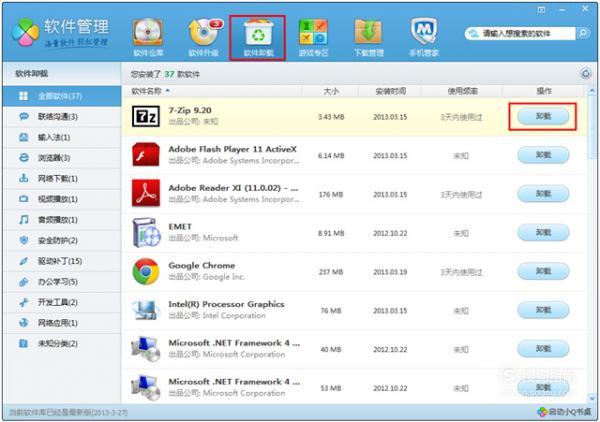Click the 2013.03.19 install date cell
This screenshot has height=422, width=600.
point(390,272)
